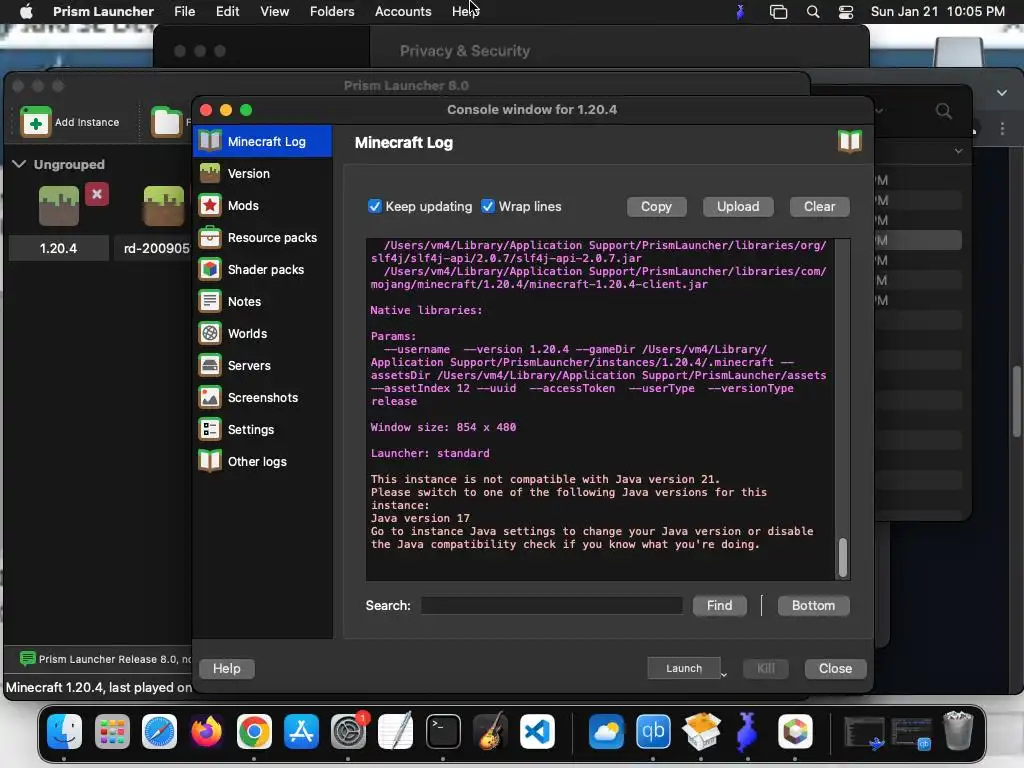Open the Edit menu
This screenshot has height=768, width=1024.
[227, 11]
